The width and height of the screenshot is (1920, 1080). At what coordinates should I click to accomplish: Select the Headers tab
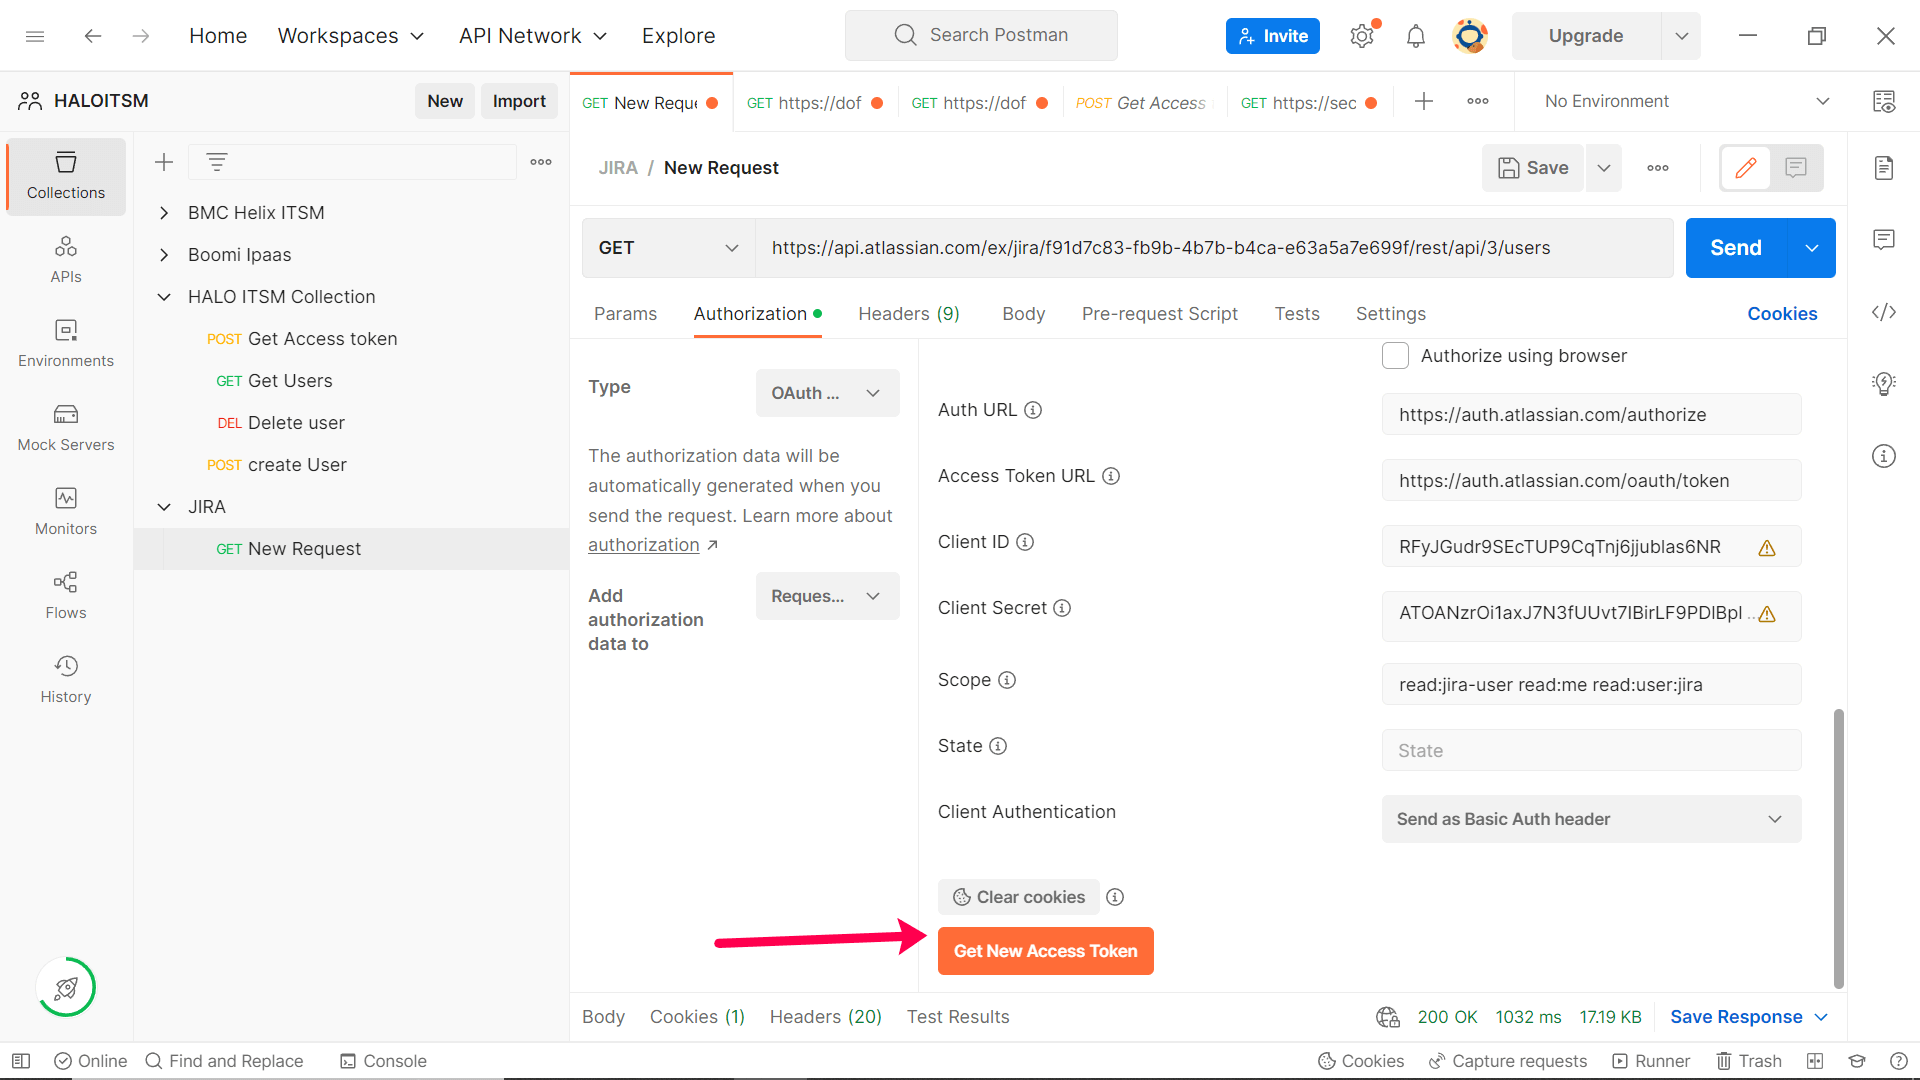pyautogui.click(x=910, y=313)
